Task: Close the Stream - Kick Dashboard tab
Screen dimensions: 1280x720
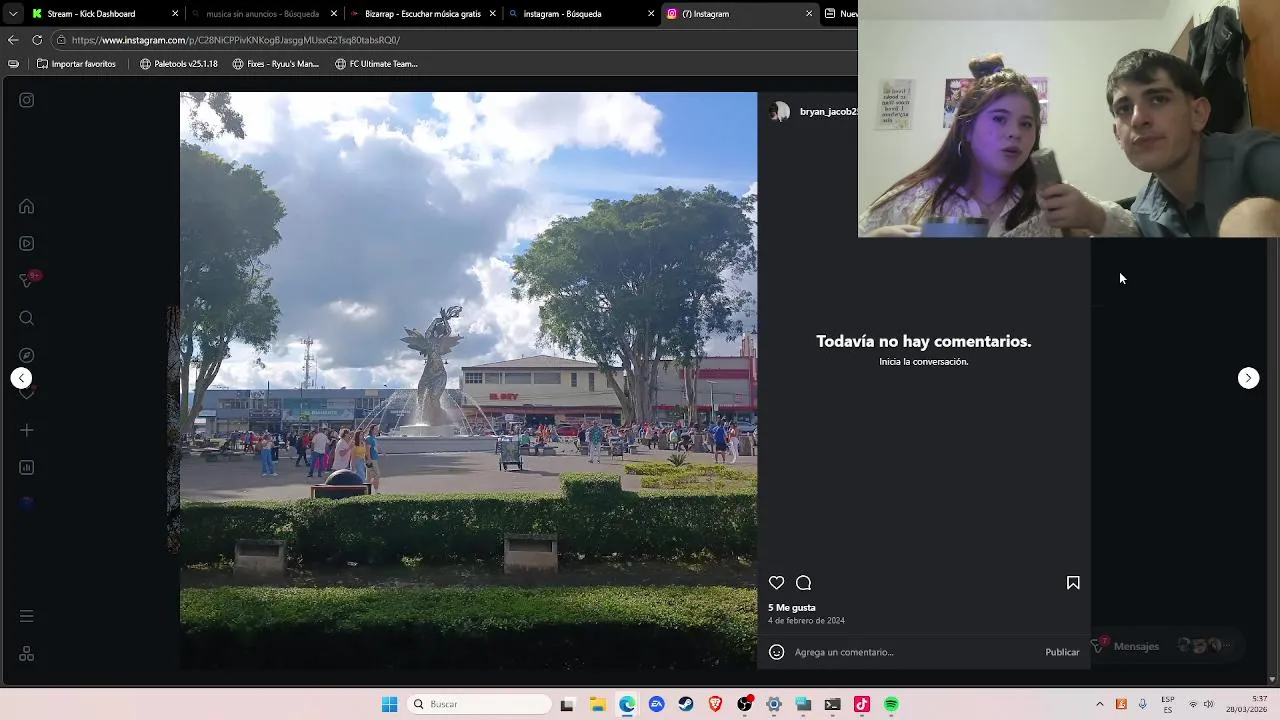Action: point(175,14)
